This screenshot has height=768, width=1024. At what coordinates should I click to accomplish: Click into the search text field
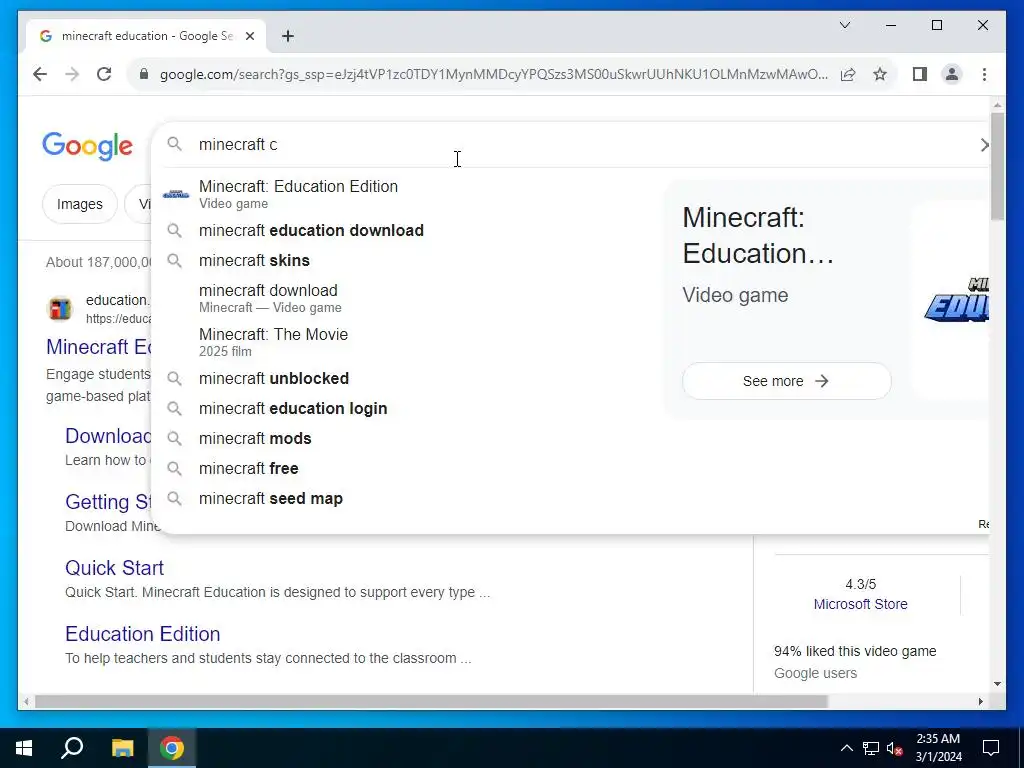[x=581, y=144]
